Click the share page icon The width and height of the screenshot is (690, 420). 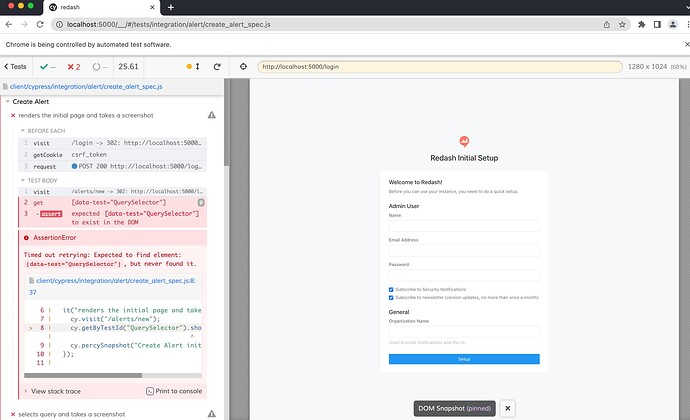607,25
